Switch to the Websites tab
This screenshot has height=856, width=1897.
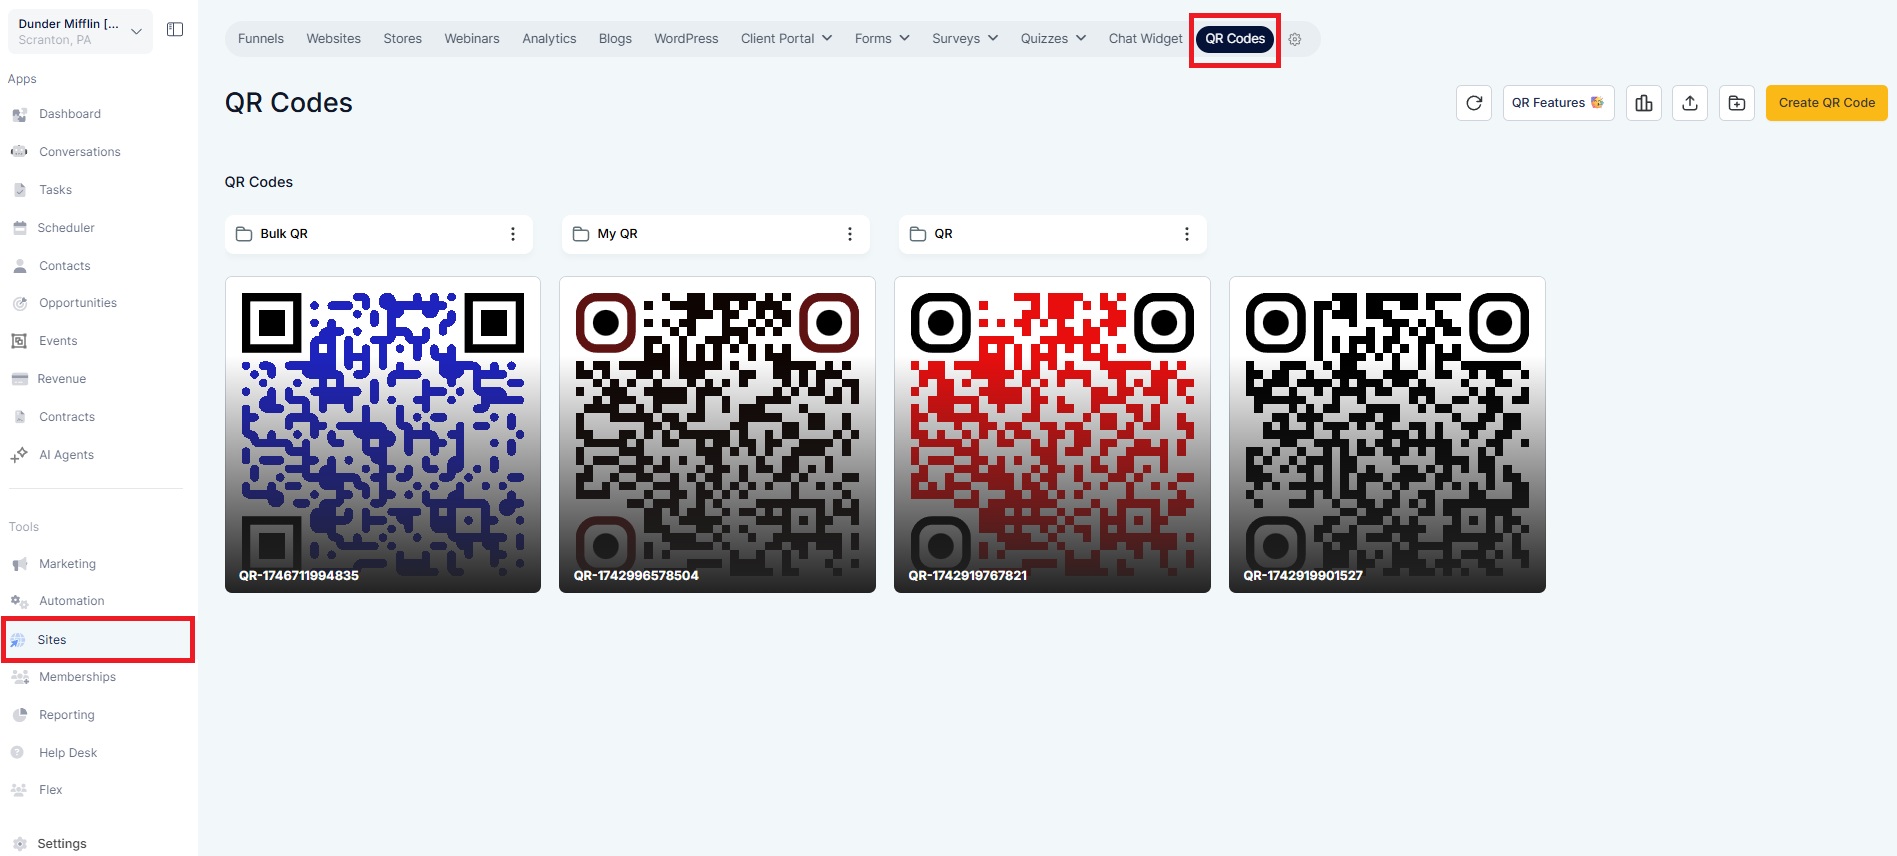pyautogui.click(x=333, y=39)
